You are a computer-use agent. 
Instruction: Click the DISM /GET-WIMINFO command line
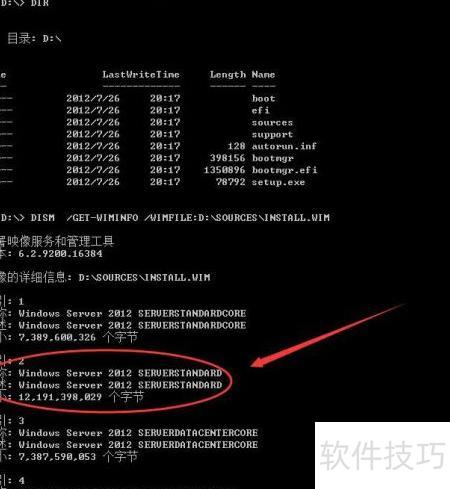coord(165,218)
